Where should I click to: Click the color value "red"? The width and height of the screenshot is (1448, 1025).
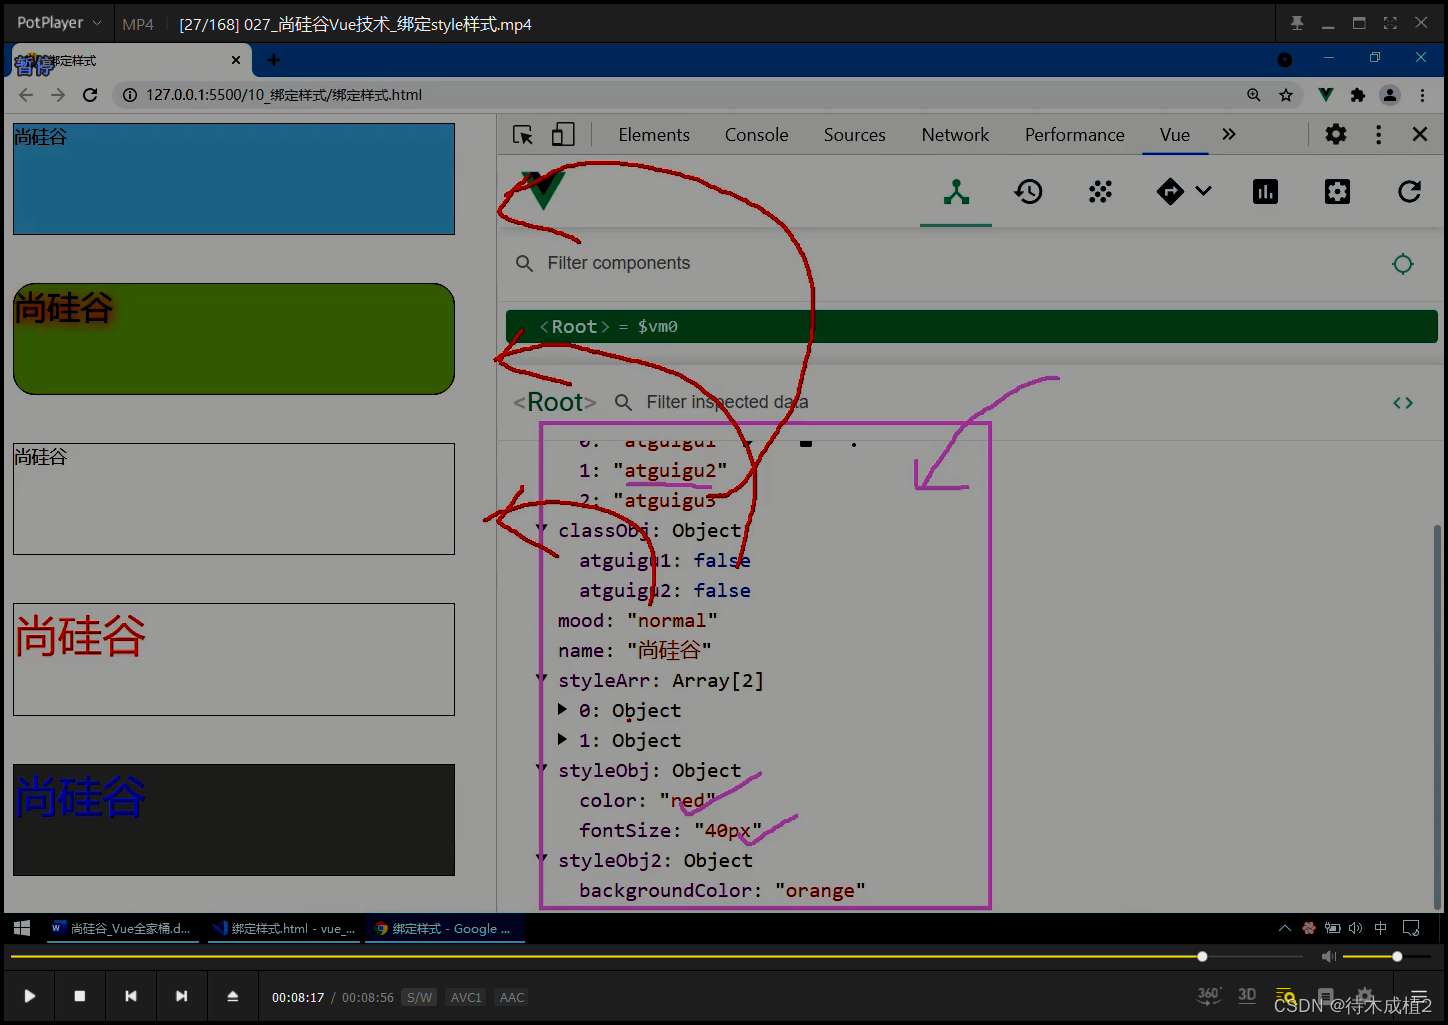tap(687, 800)
